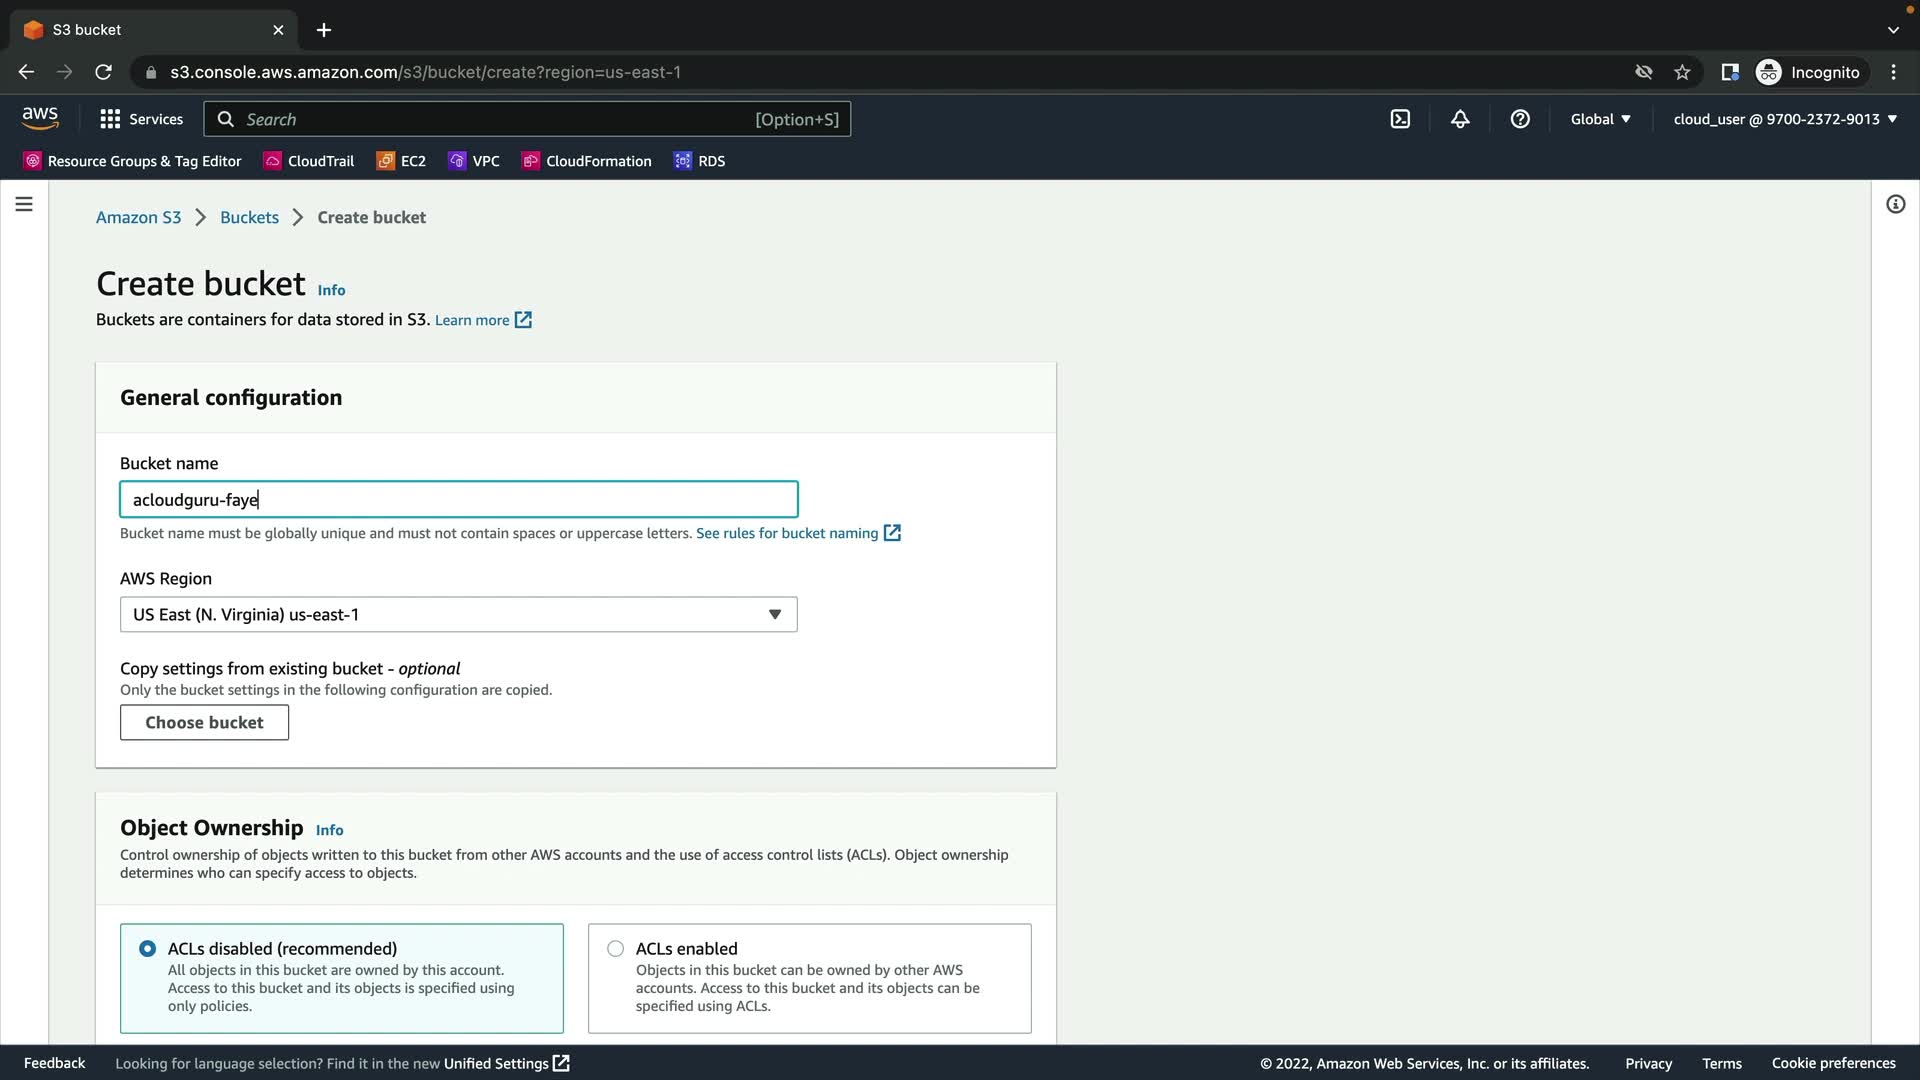The image size is (1920, 1080).
Task: Open the info panel icon at right
Action: coord(1895,204)
